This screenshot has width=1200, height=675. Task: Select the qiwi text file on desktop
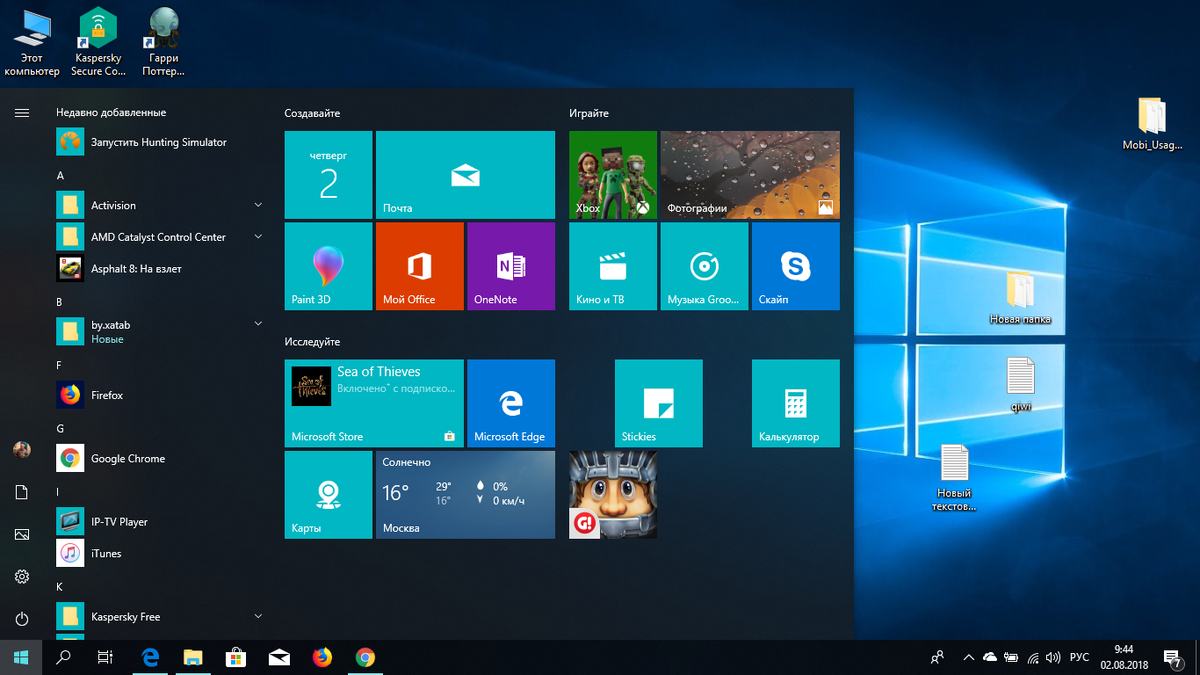pos(1020,385)
